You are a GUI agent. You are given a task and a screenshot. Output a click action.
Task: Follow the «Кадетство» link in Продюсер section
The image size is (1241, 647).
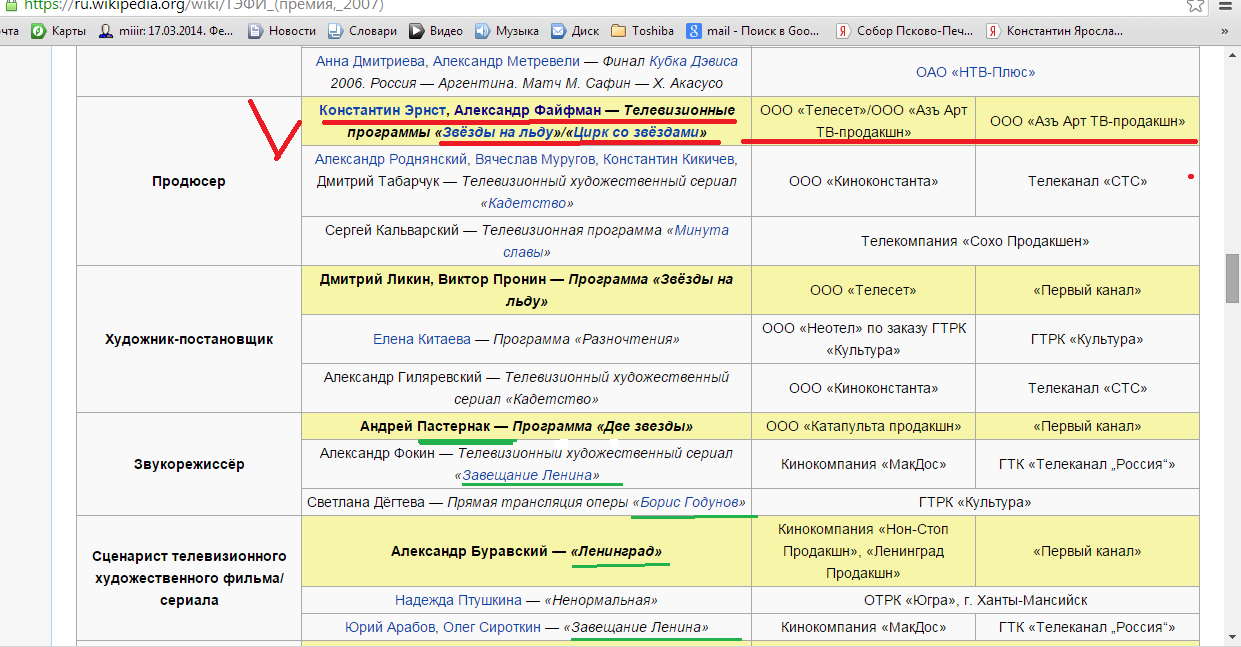point(527,203)
